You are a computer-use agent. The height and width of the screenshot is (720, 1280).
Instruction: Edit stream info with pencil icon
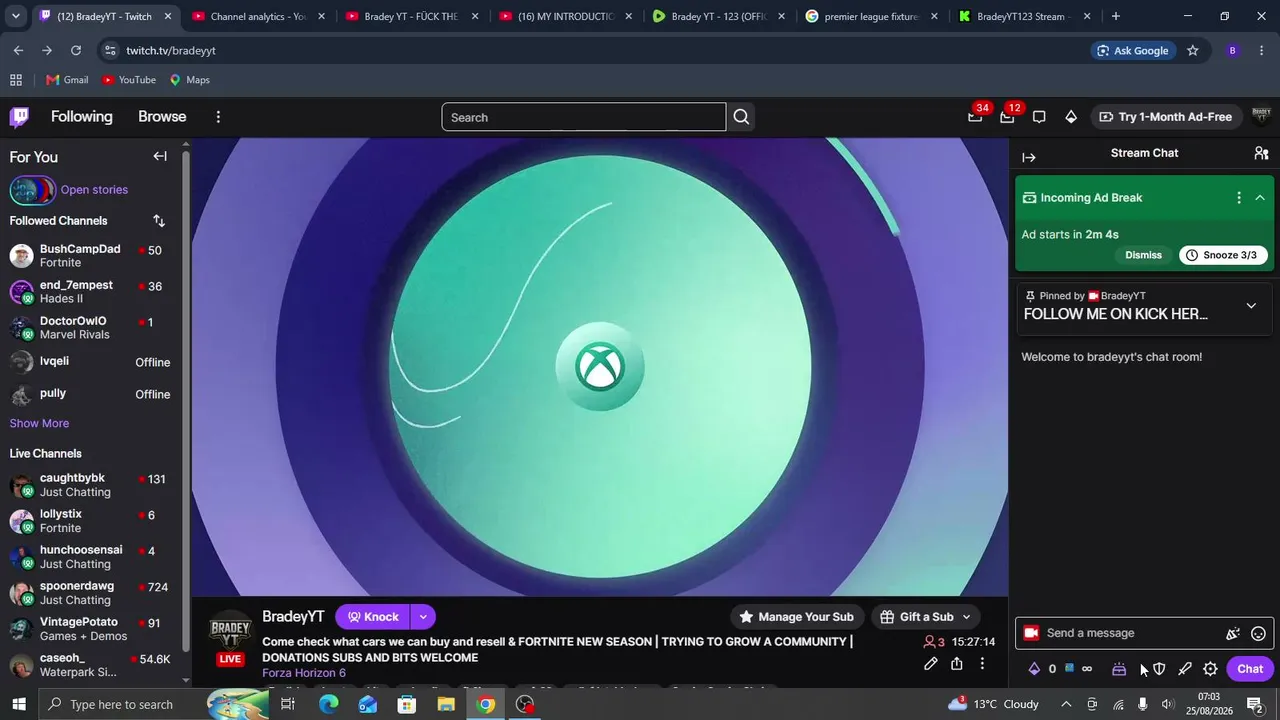(x=931, y=664)
